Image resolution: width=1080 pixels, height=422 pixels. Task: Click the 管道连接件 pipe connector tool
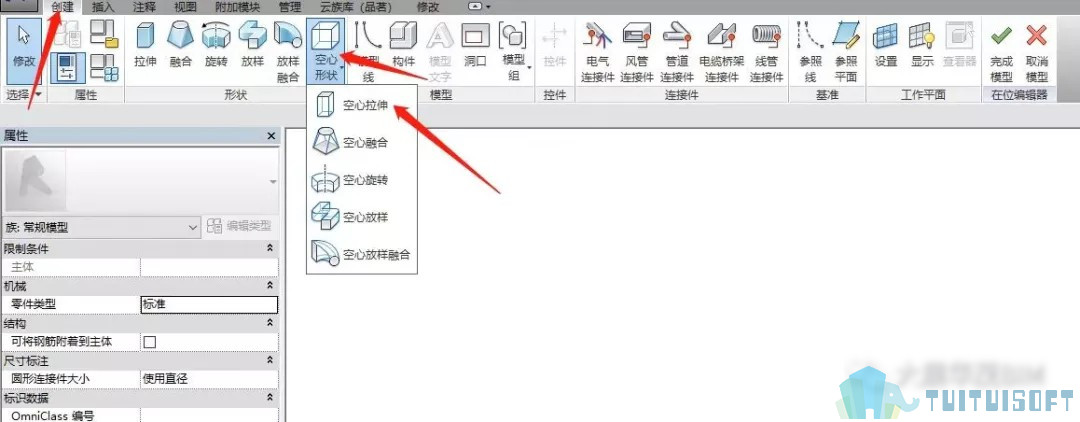(676, 51)
